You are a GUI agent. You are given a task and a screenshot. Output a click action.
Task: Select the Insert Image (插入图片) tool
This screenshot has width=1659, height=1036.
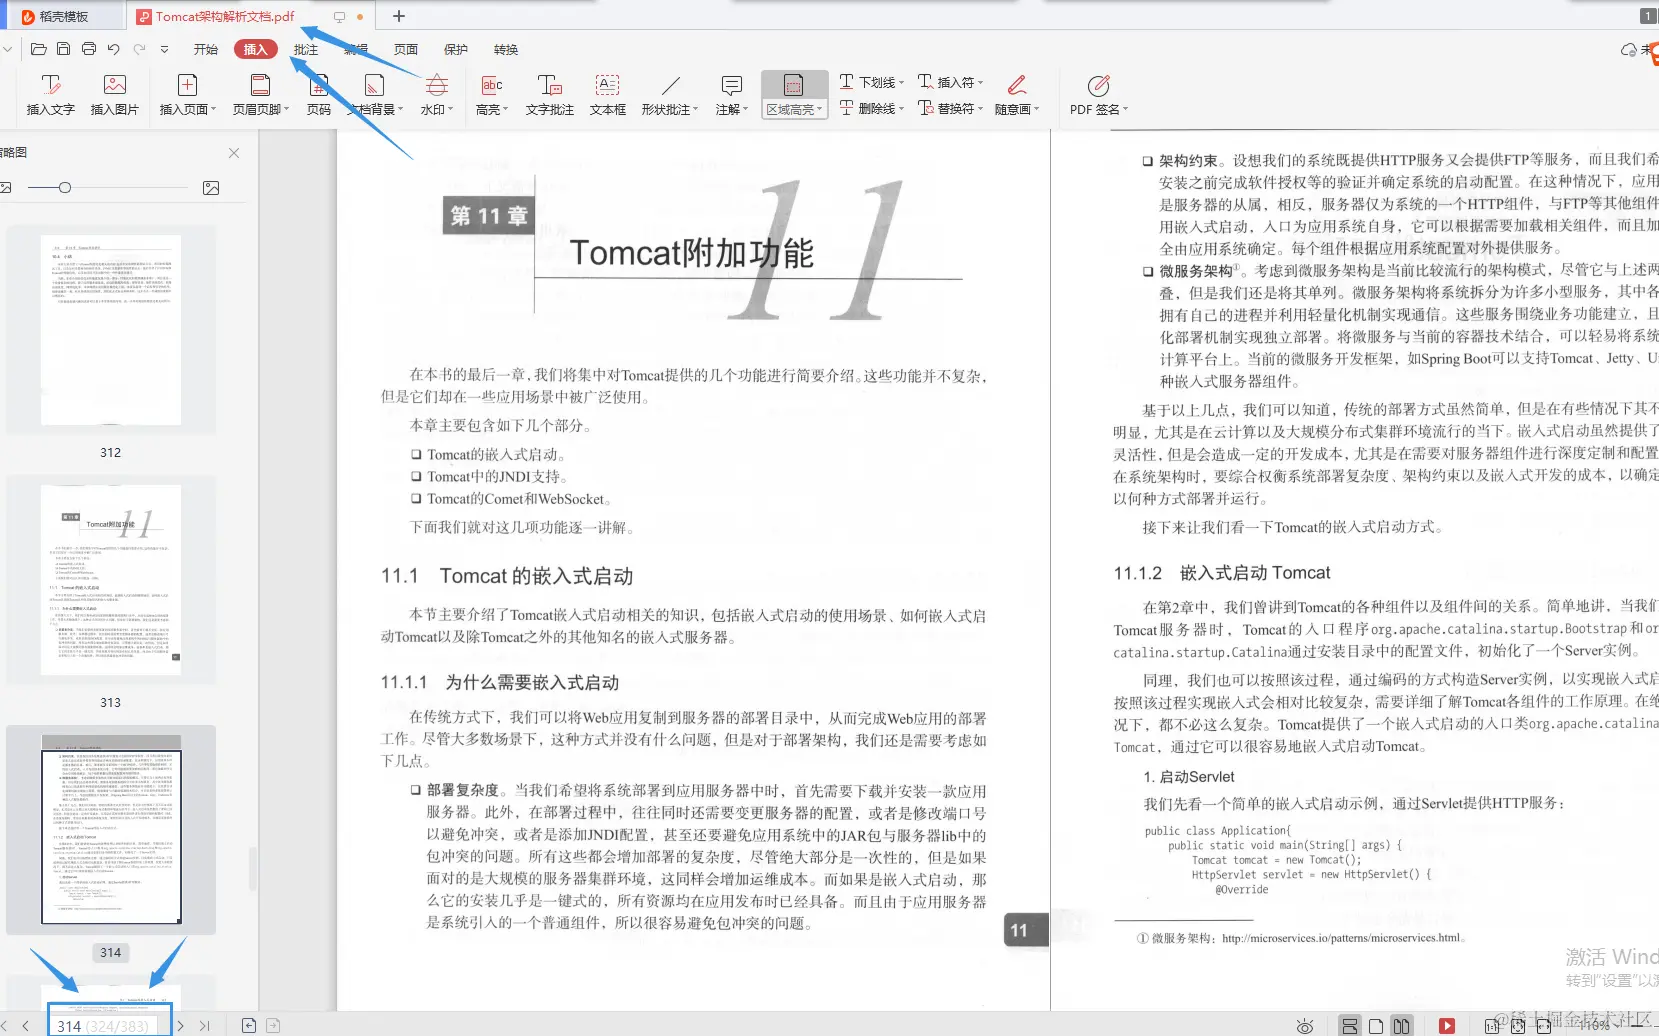pyautogui.click(x=115, y=96)
